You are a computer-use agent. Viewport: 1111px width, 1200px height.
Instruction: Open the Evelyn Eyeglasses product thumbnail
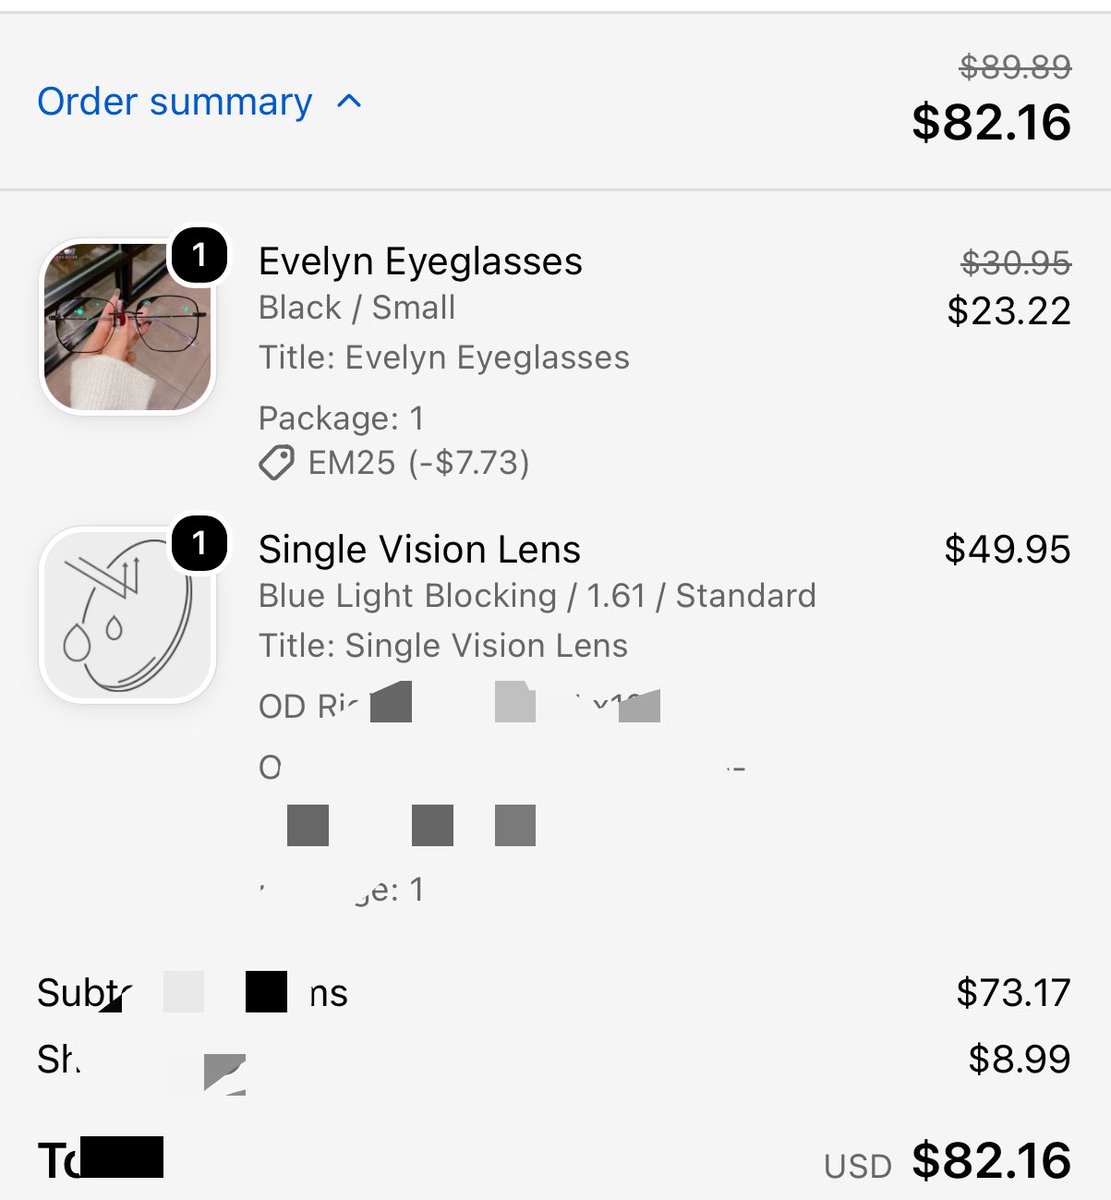128,327
